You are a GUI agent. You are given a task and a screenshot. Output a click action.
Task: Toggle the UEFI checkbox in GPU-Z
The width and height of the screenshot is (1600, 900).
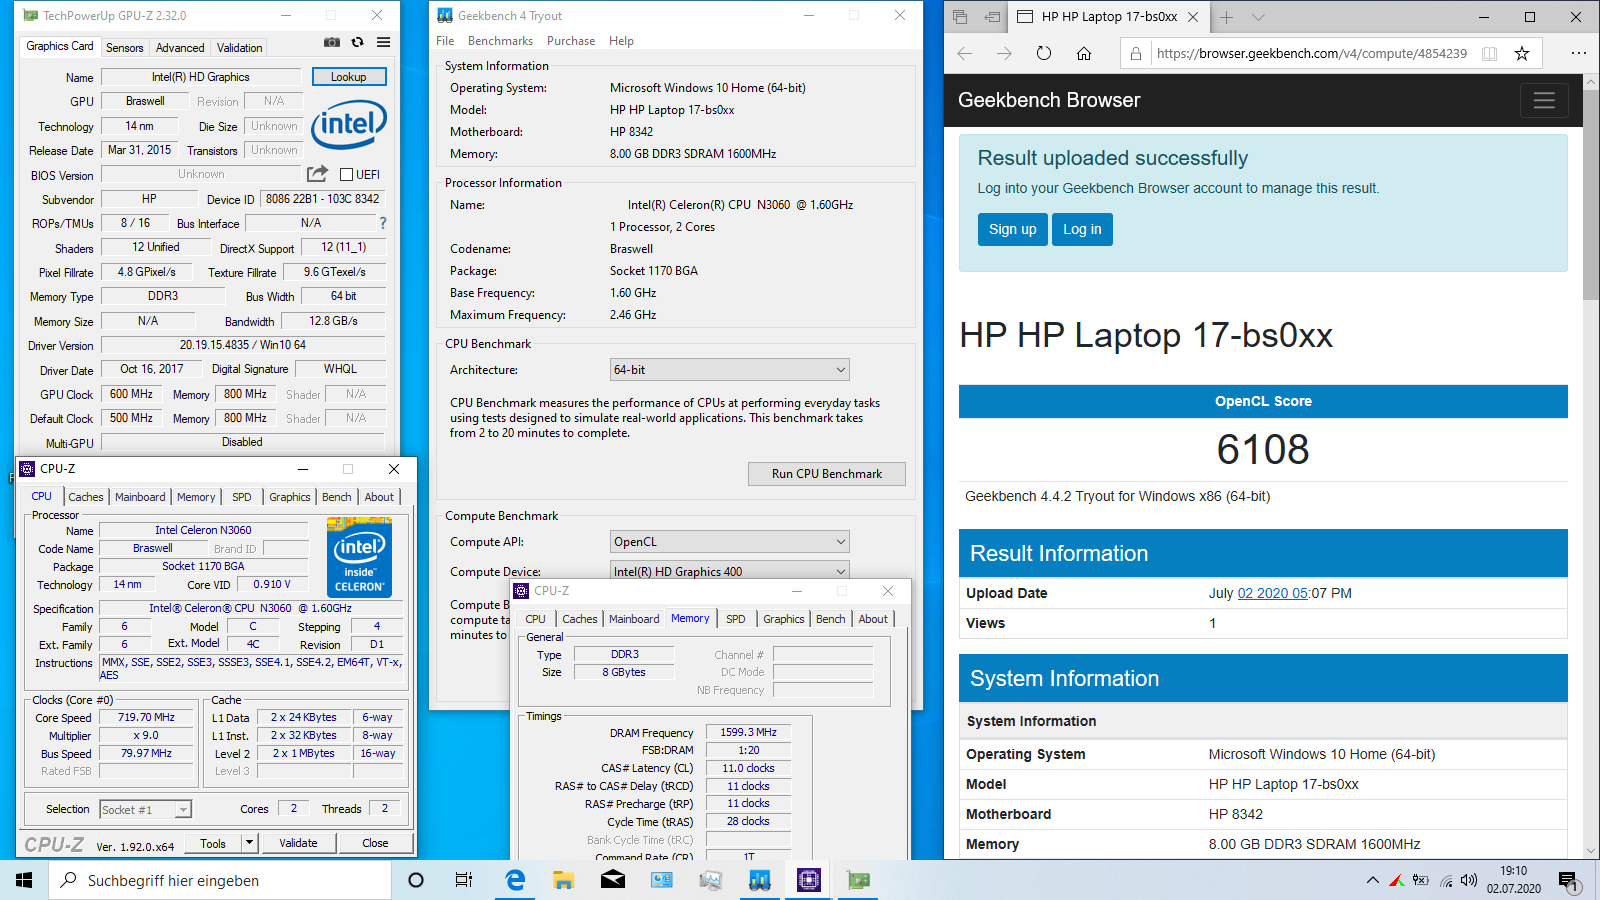pos(347,174)
